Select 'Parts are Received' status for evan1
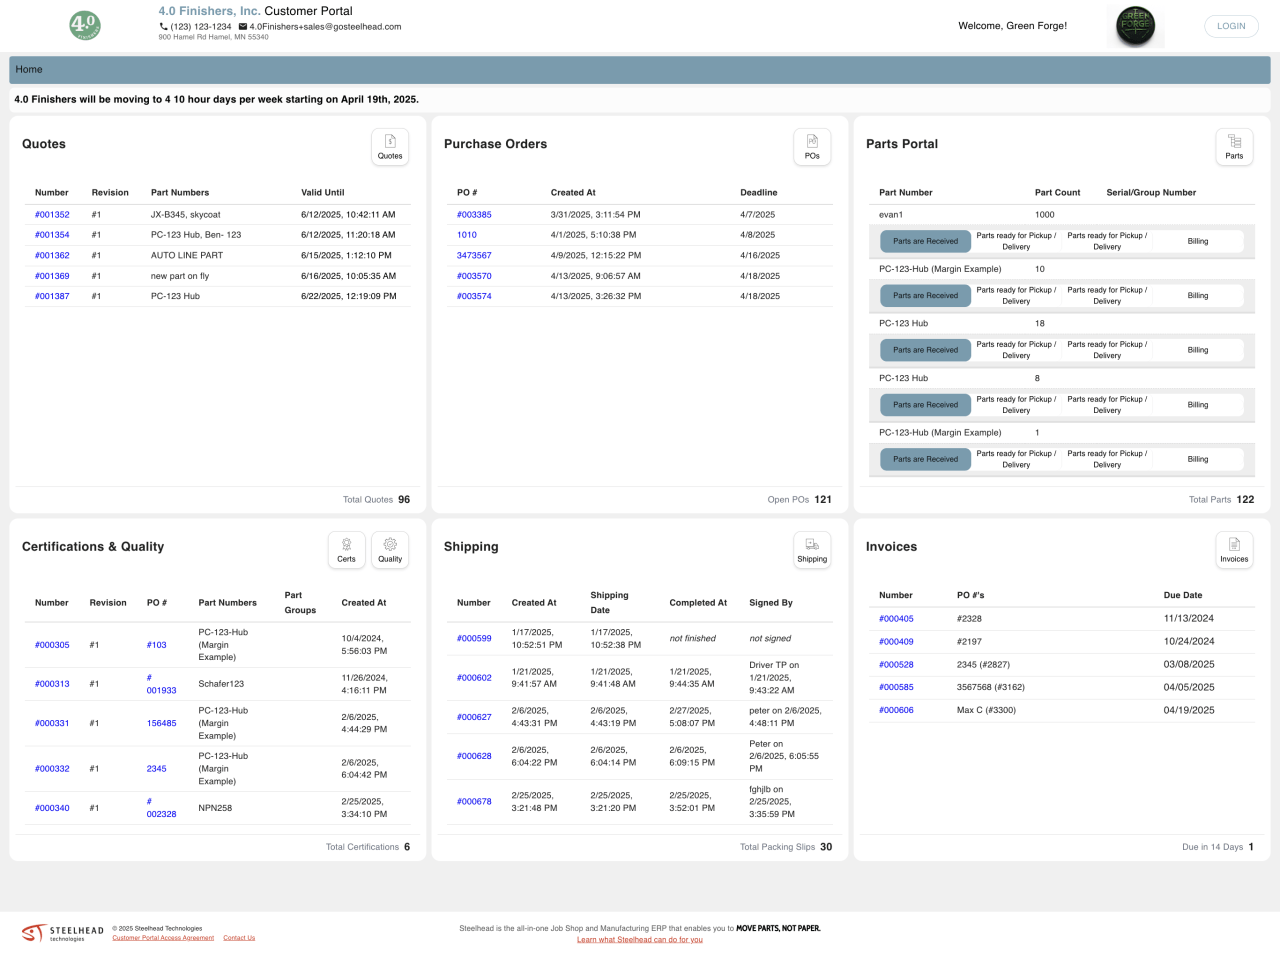The image size is (1280, 960). pos(925,242)
